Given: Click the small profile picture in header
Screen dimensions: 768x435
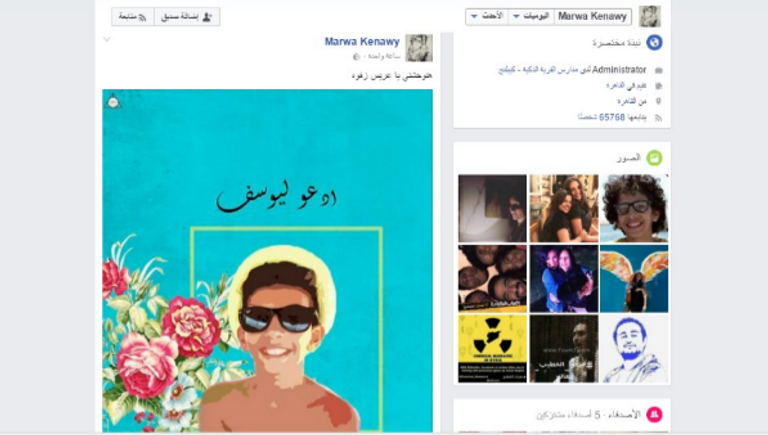Looking at the screenshot, I should 650,17.
